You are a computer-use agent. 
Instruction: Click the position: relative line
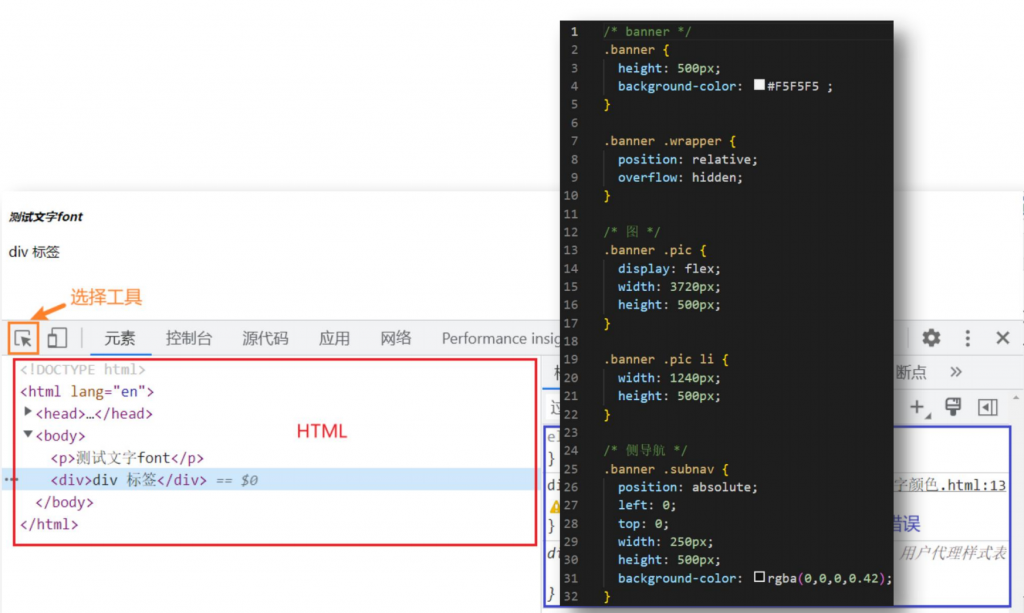[x=688, y=159]
